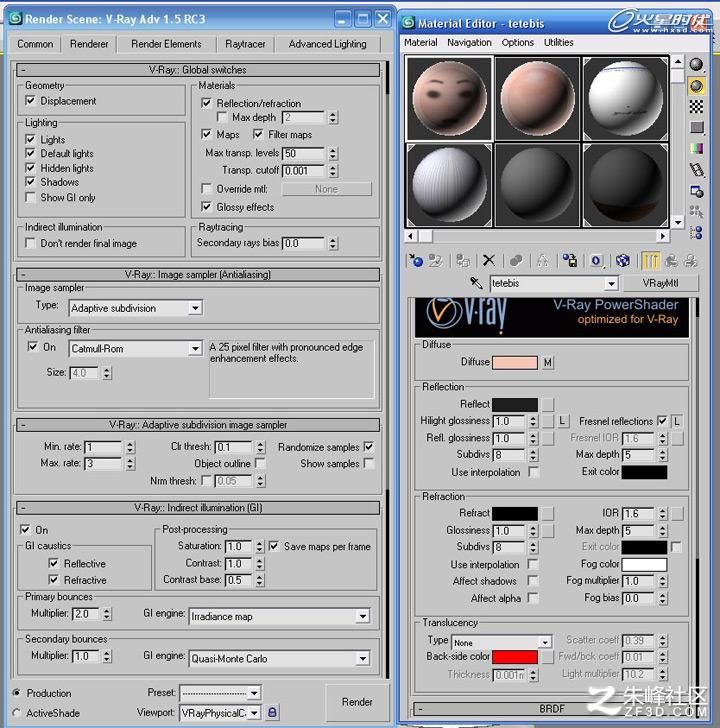
Task: Click the VRayMtl material type button
Action: 660,283
